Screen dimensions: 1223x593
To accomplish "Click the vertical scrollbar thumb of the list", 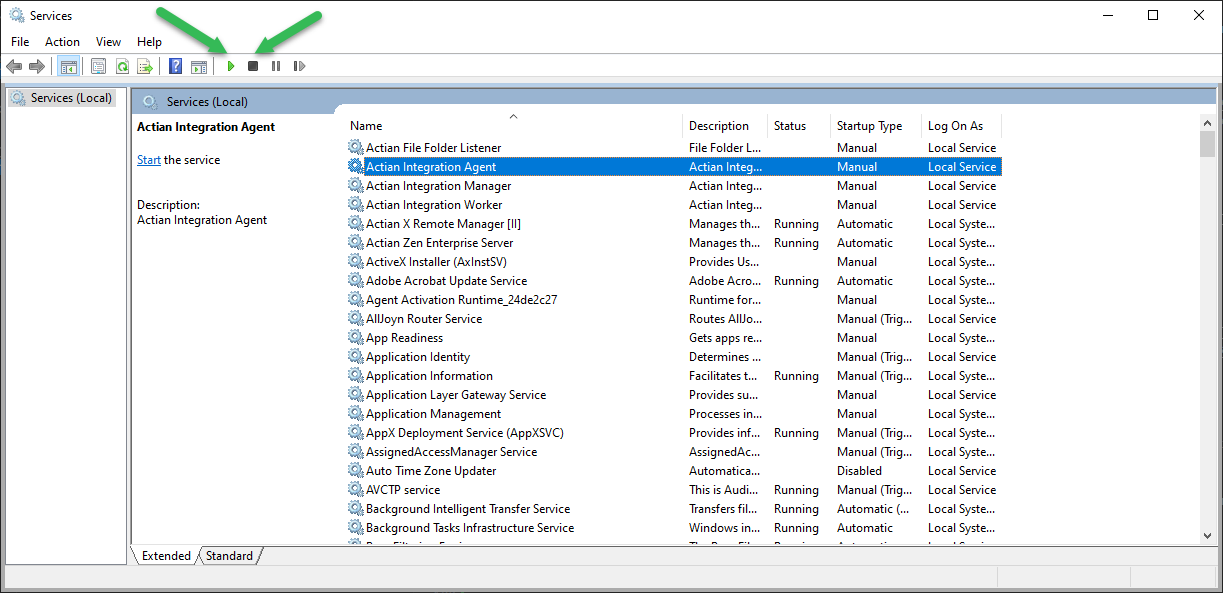I will (x=1207, y=145).
